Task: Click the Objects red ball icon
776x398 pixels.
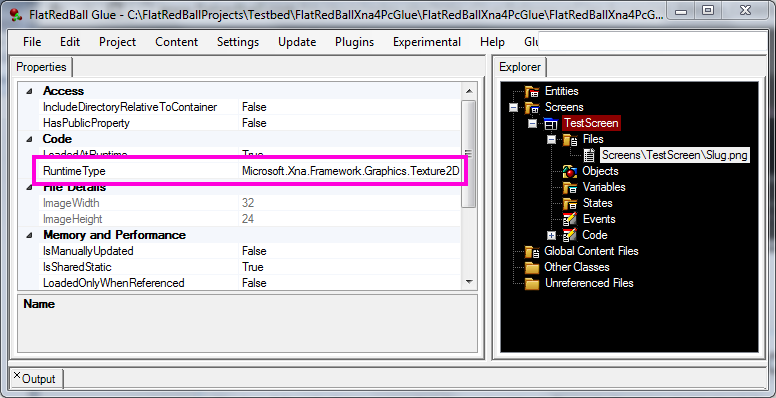Action: [x=570, y=171]
